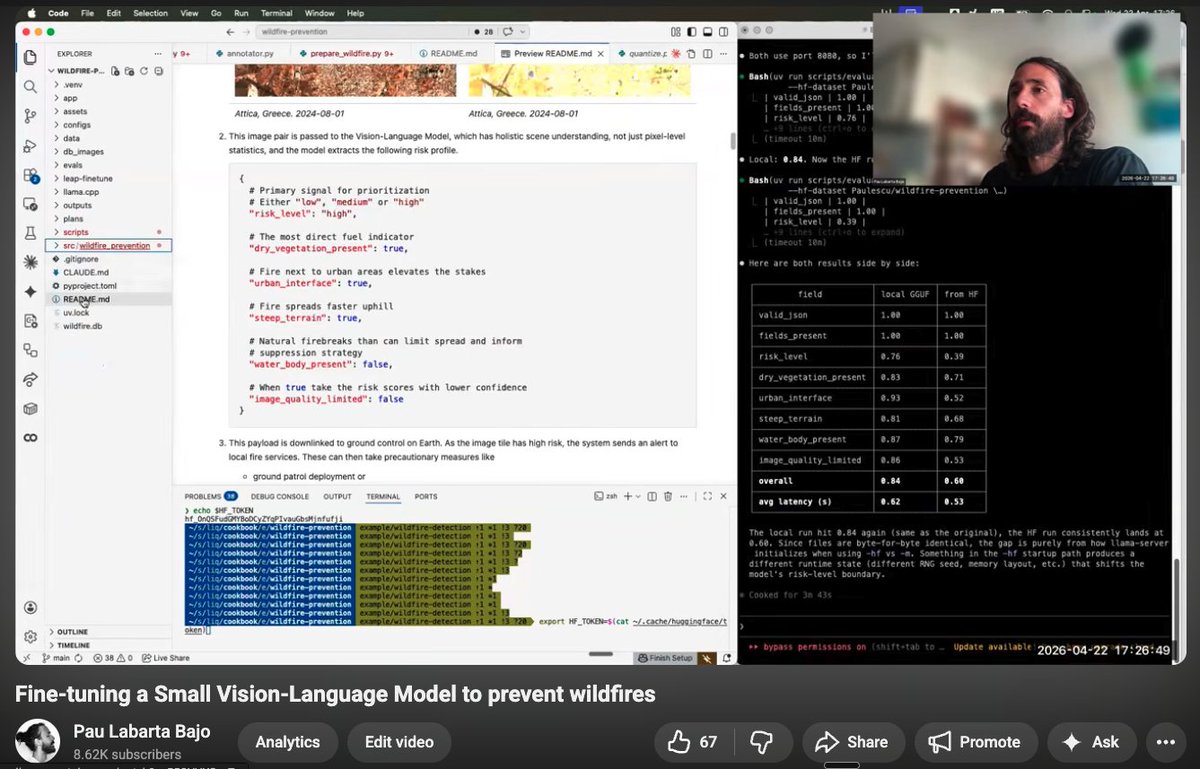1200x769 pixels.
Task: Click the Share button
Action: tap(852, 742)
